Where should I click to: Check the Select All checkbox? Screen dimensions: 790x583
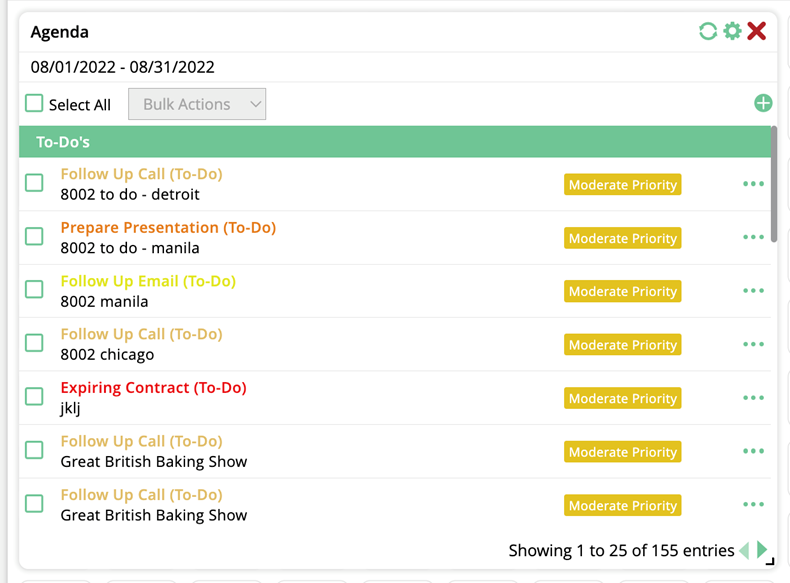[x=35, y=104]
